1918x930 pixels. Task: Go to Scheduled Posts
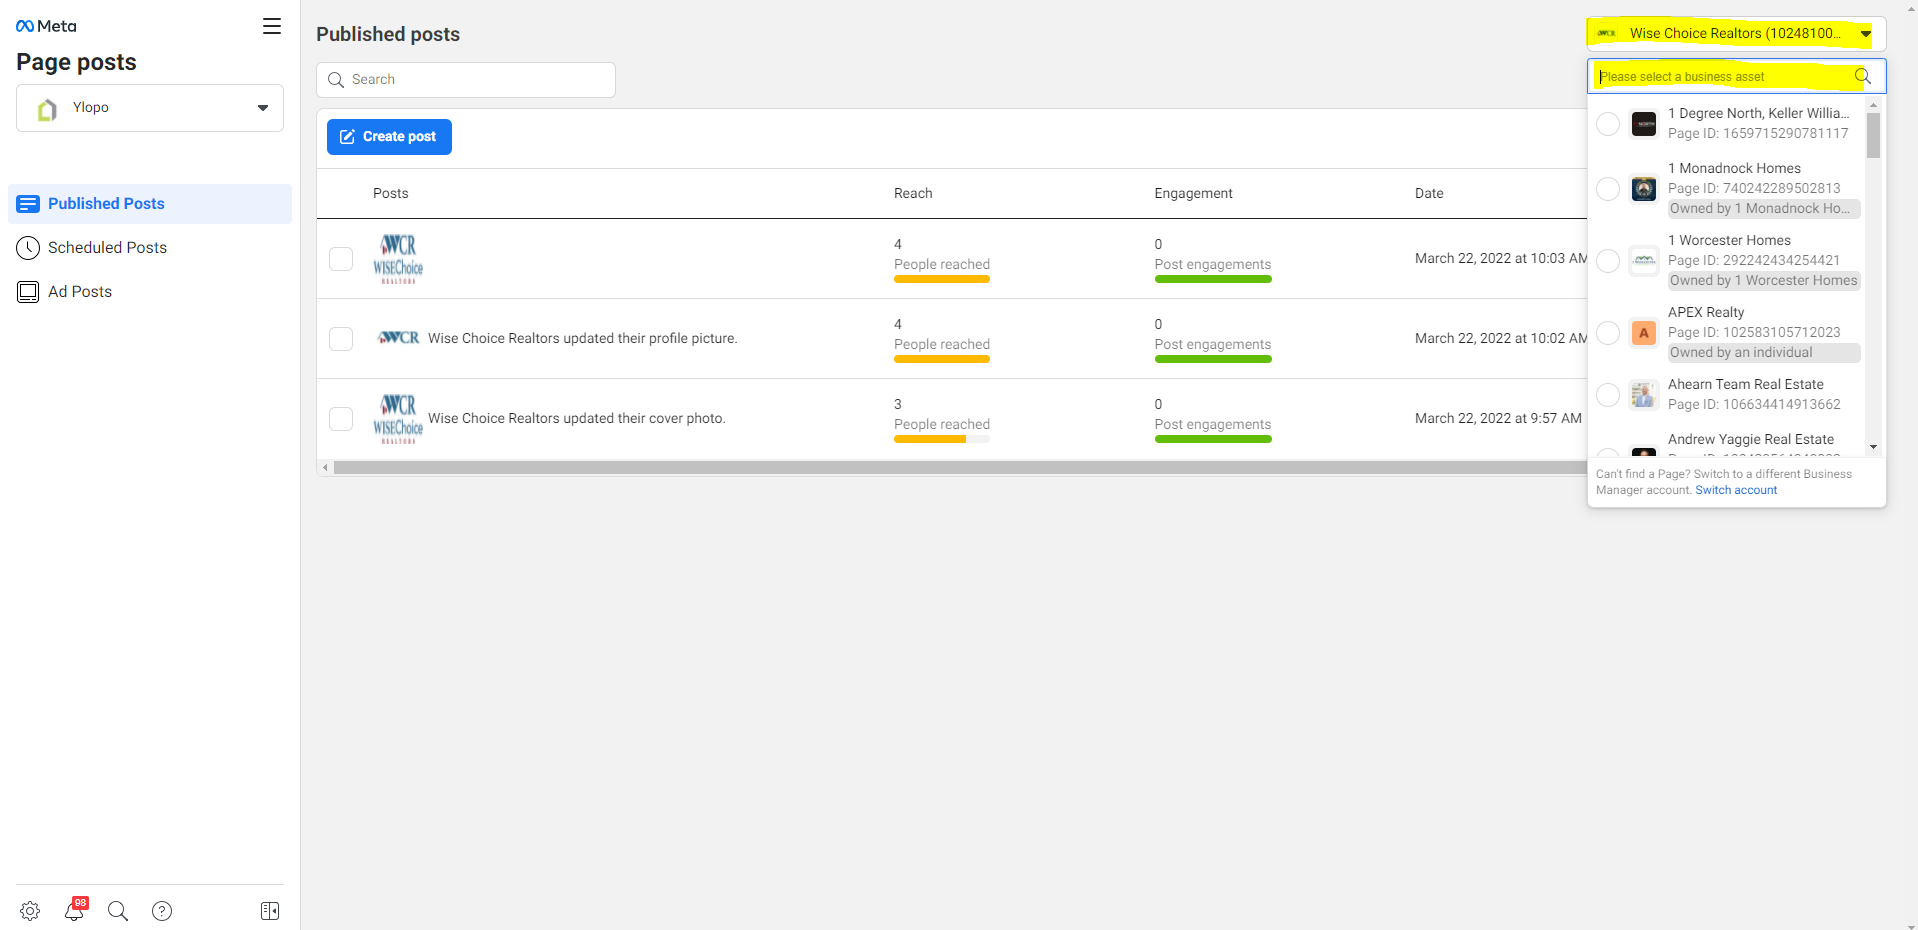pyautogui.click(x=107, y=248)
